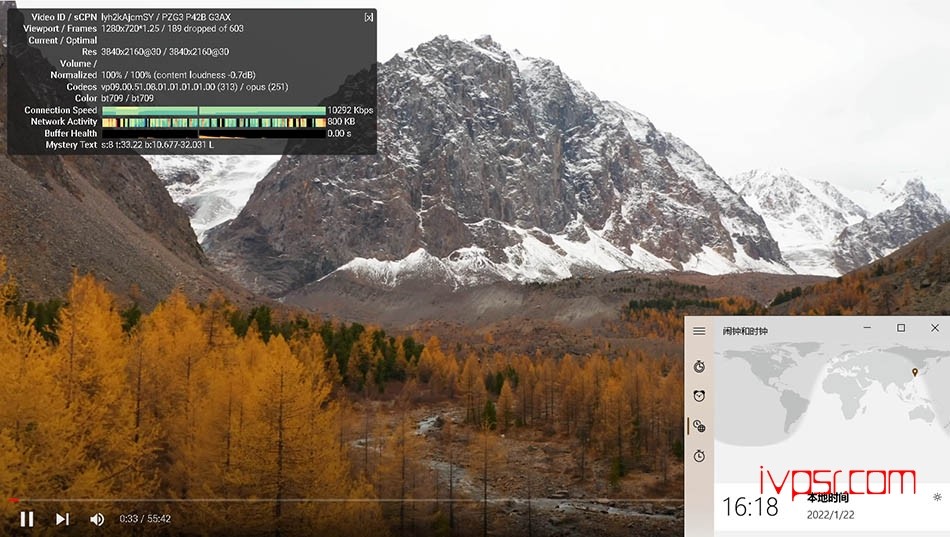Open the clock app hamburger menu
Screen dimensions: 950x537
click(699, 331)
